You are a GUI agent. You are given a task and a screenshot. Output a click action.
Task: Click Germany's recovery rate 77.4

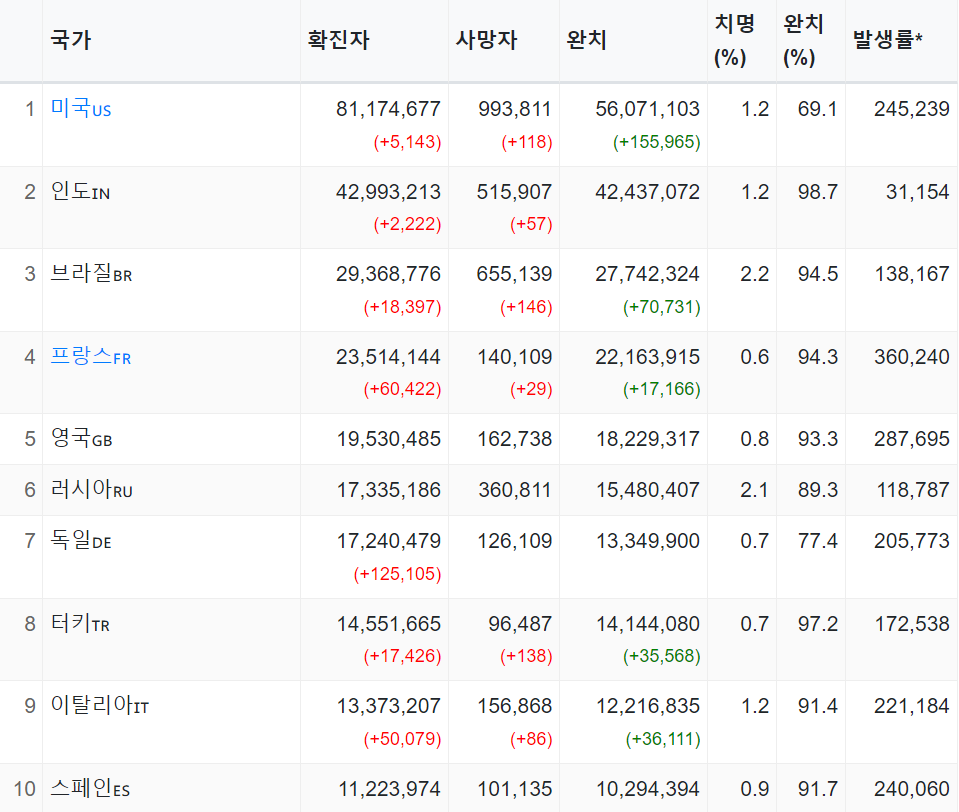coord(818,541)
